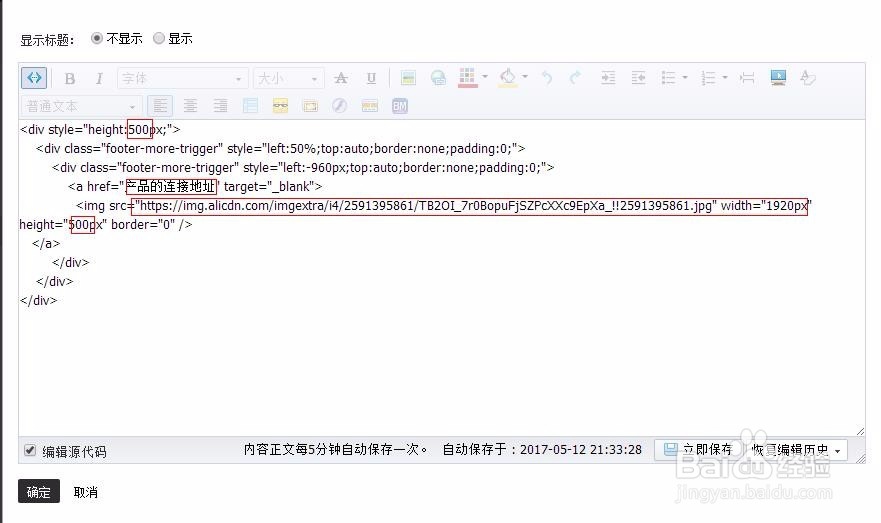Expand the fill color dropdown arrow
This screenshot has width=881, height=523.
[525, 77]
